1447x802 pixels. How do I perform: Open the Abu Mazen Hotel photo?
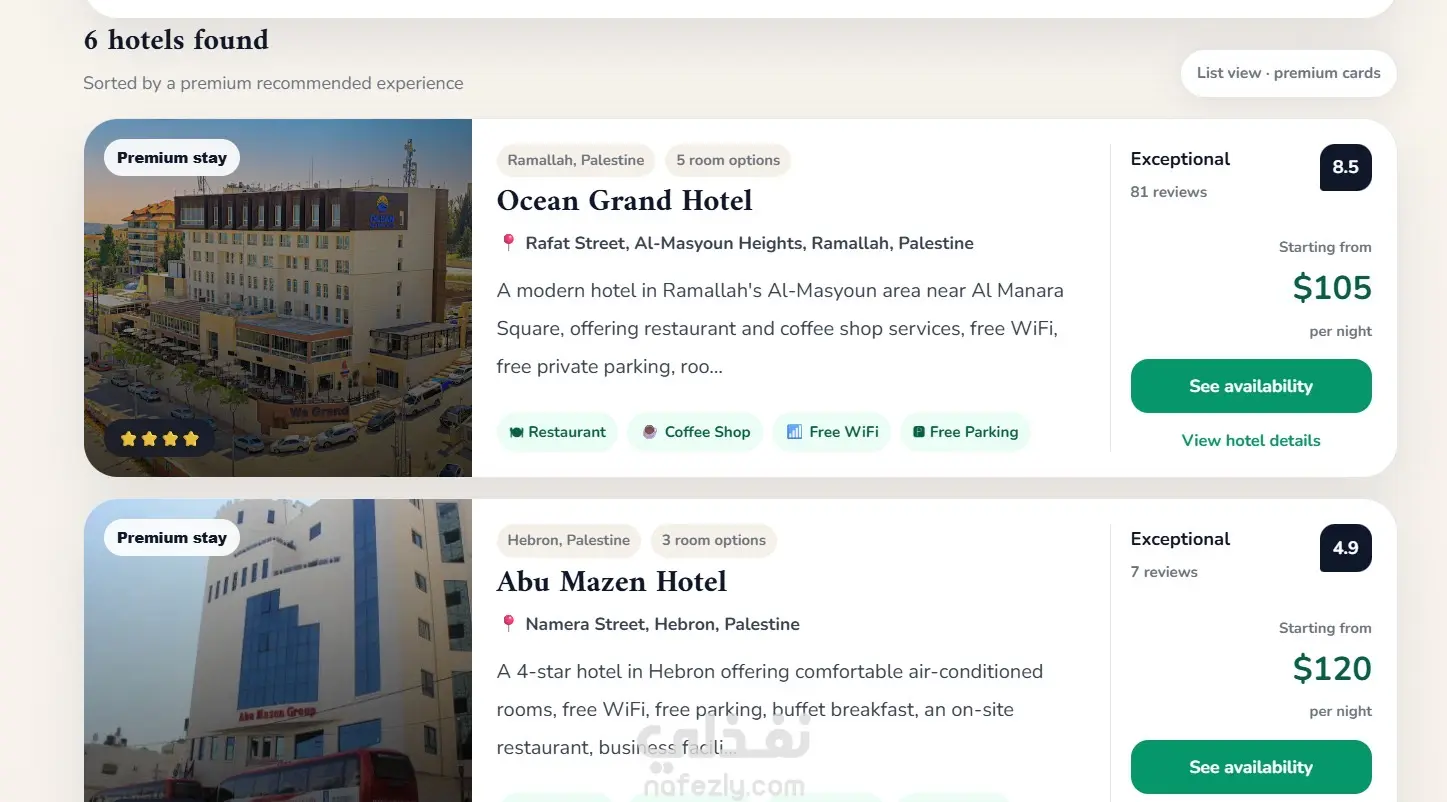point(278,651)
